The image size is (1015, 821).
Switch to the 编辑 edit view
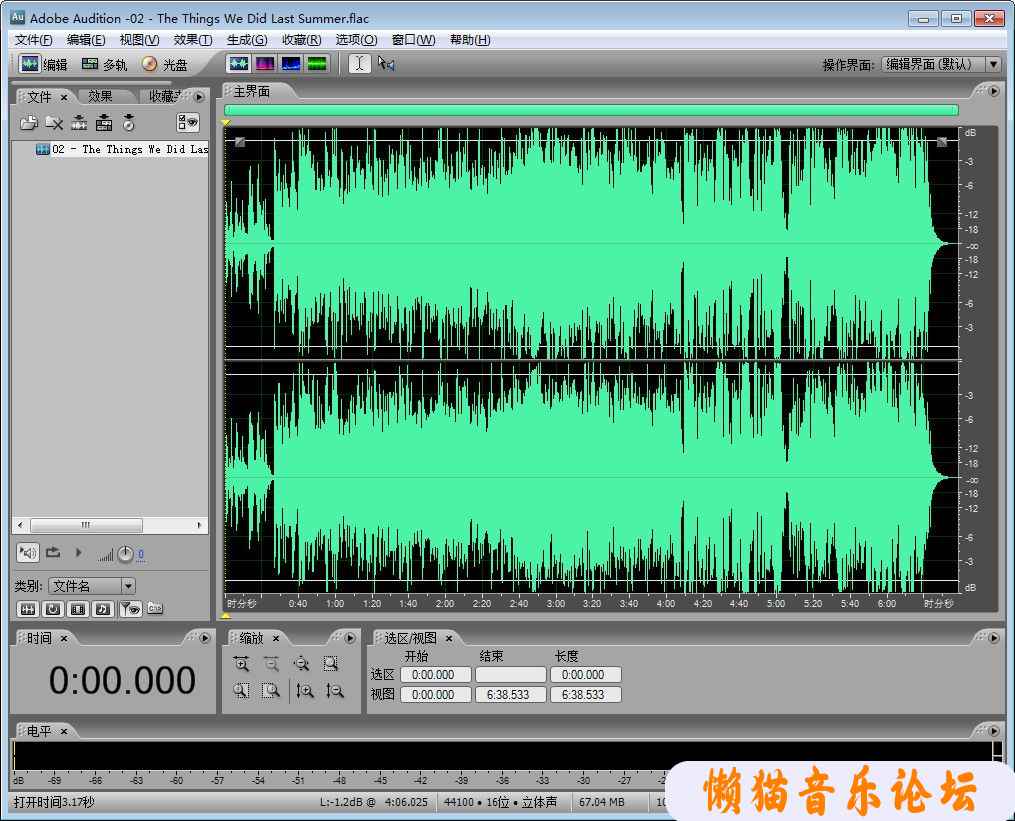[x=43, y=64]
